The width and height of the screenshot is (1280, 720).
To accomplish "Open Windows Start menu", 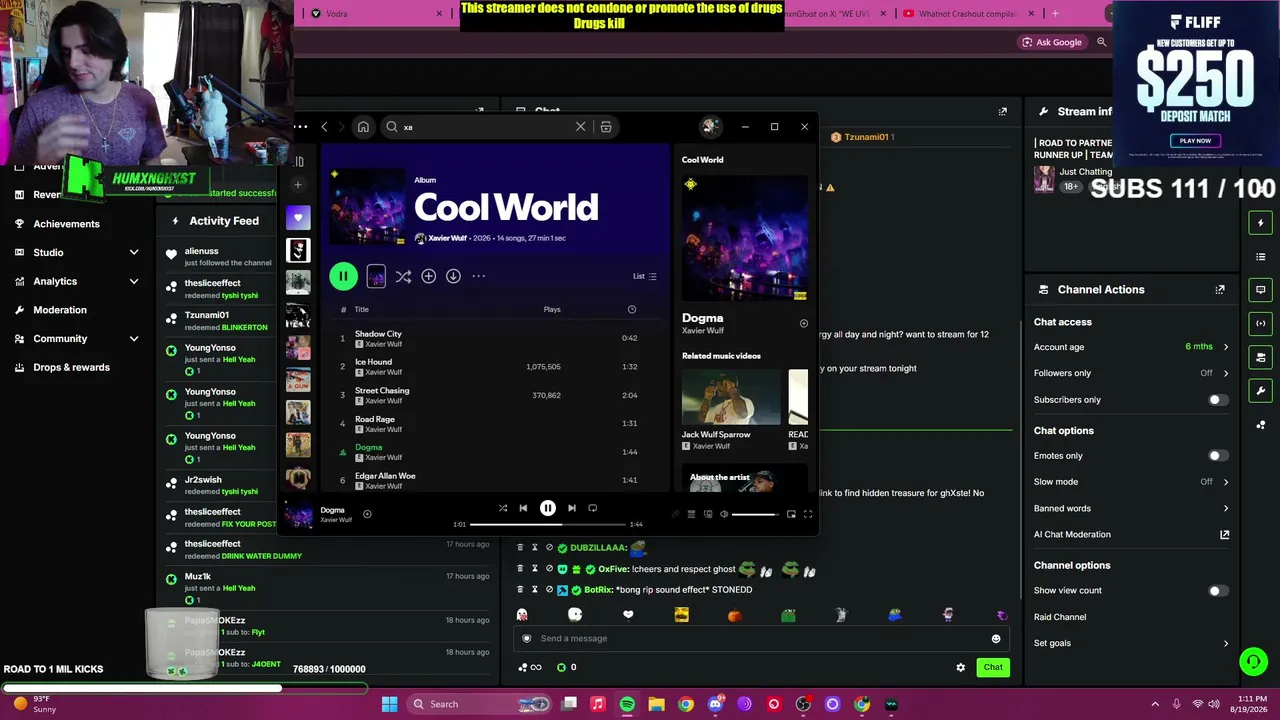I will [x=389, y=704].
